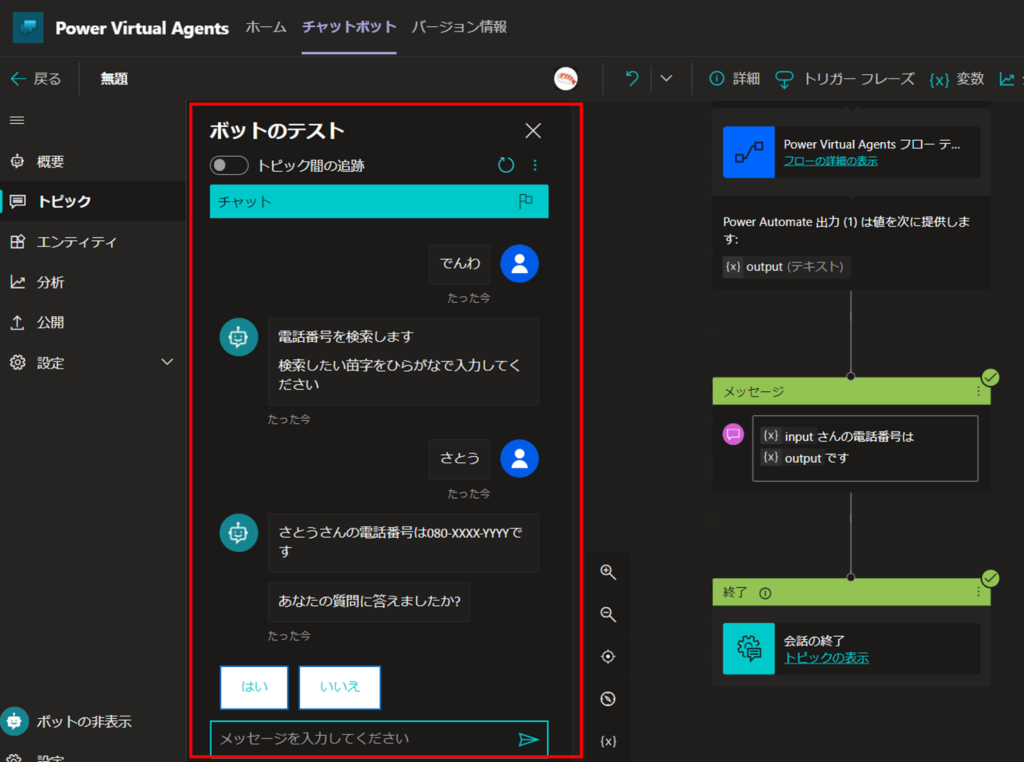The height and width of the screenshot is (762, 1024).
Task: Click the undo arrow icon
Action: pos(632,79)
